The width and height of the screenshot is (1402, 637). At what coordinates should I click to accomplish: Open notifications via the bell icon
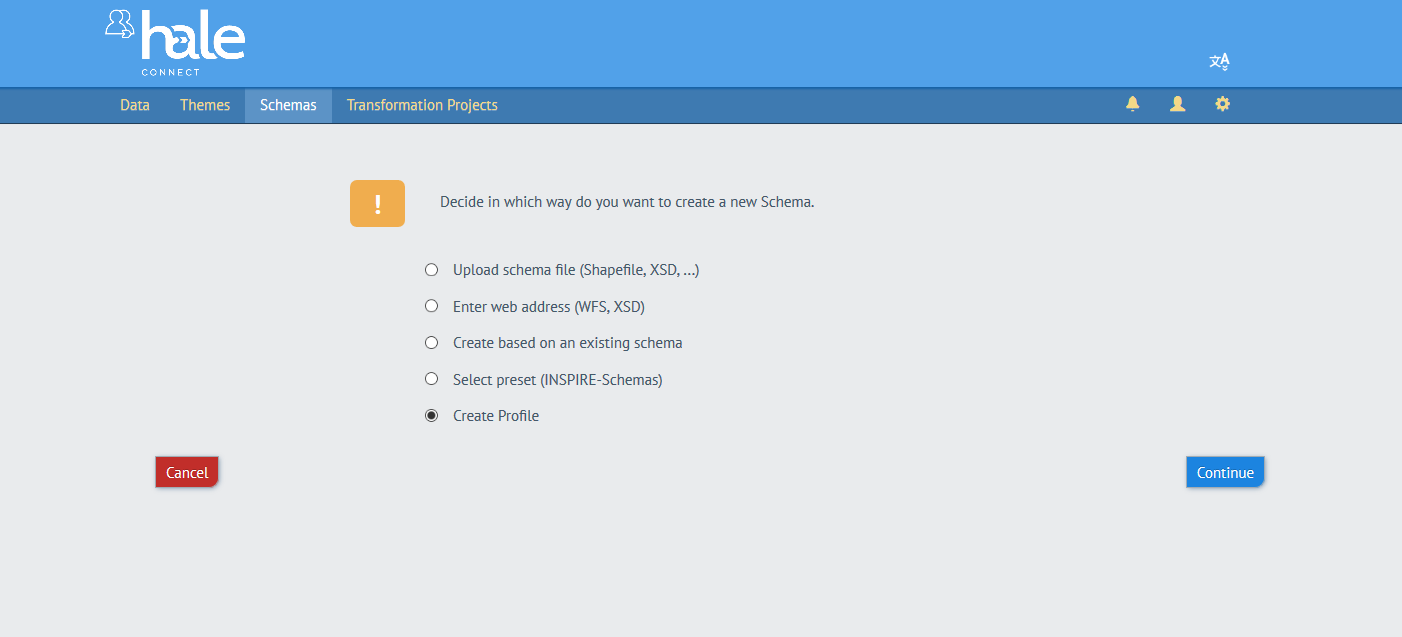click(1132, 104)
